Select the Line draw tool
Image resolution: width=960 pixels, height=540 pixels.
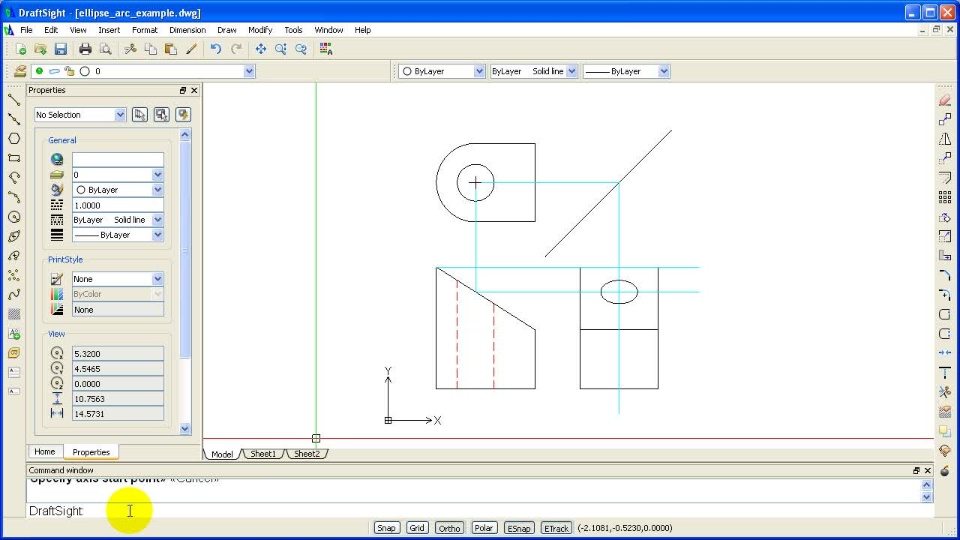(x=14, y=99)
